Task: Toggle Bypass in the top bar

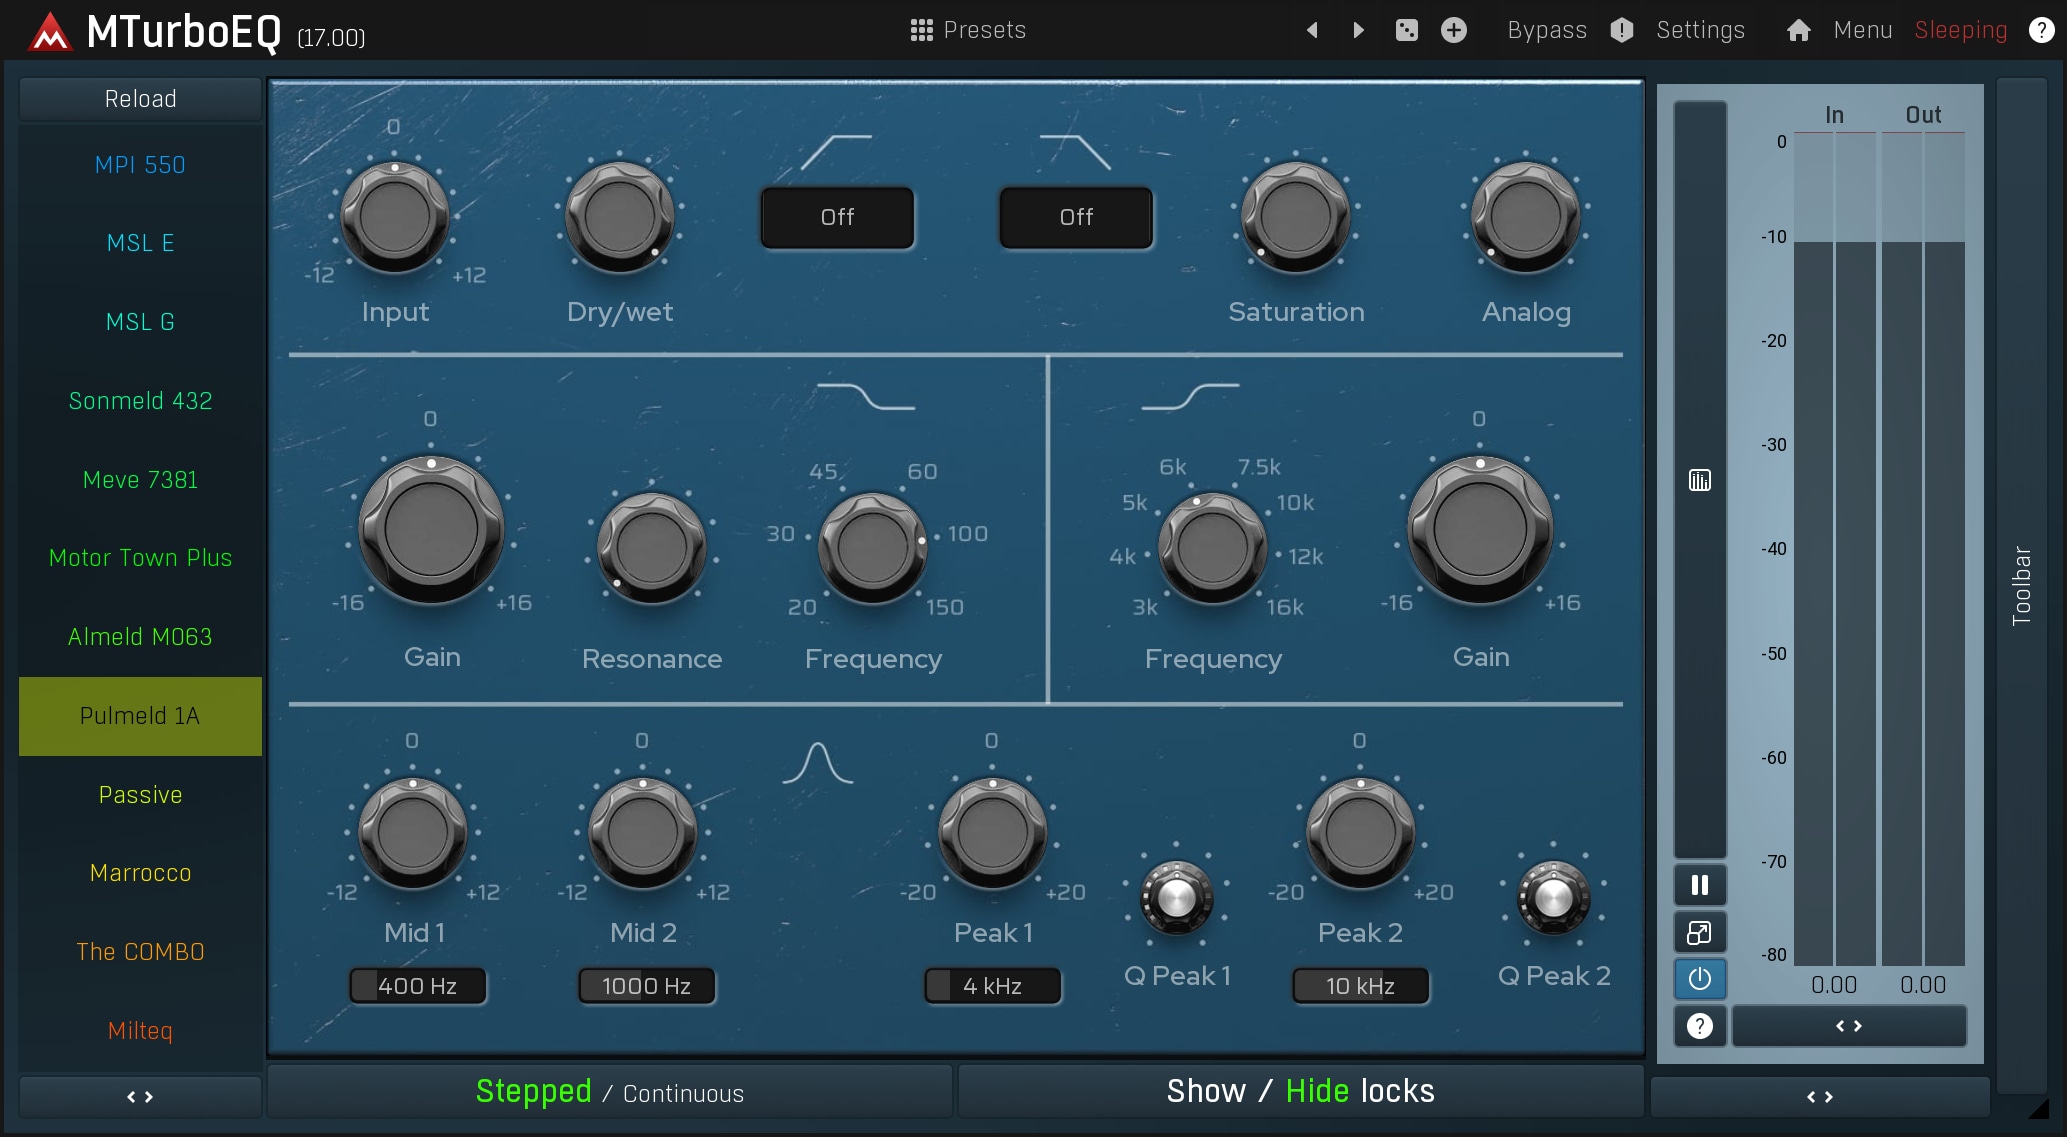Action: [x=1546, y=30]
